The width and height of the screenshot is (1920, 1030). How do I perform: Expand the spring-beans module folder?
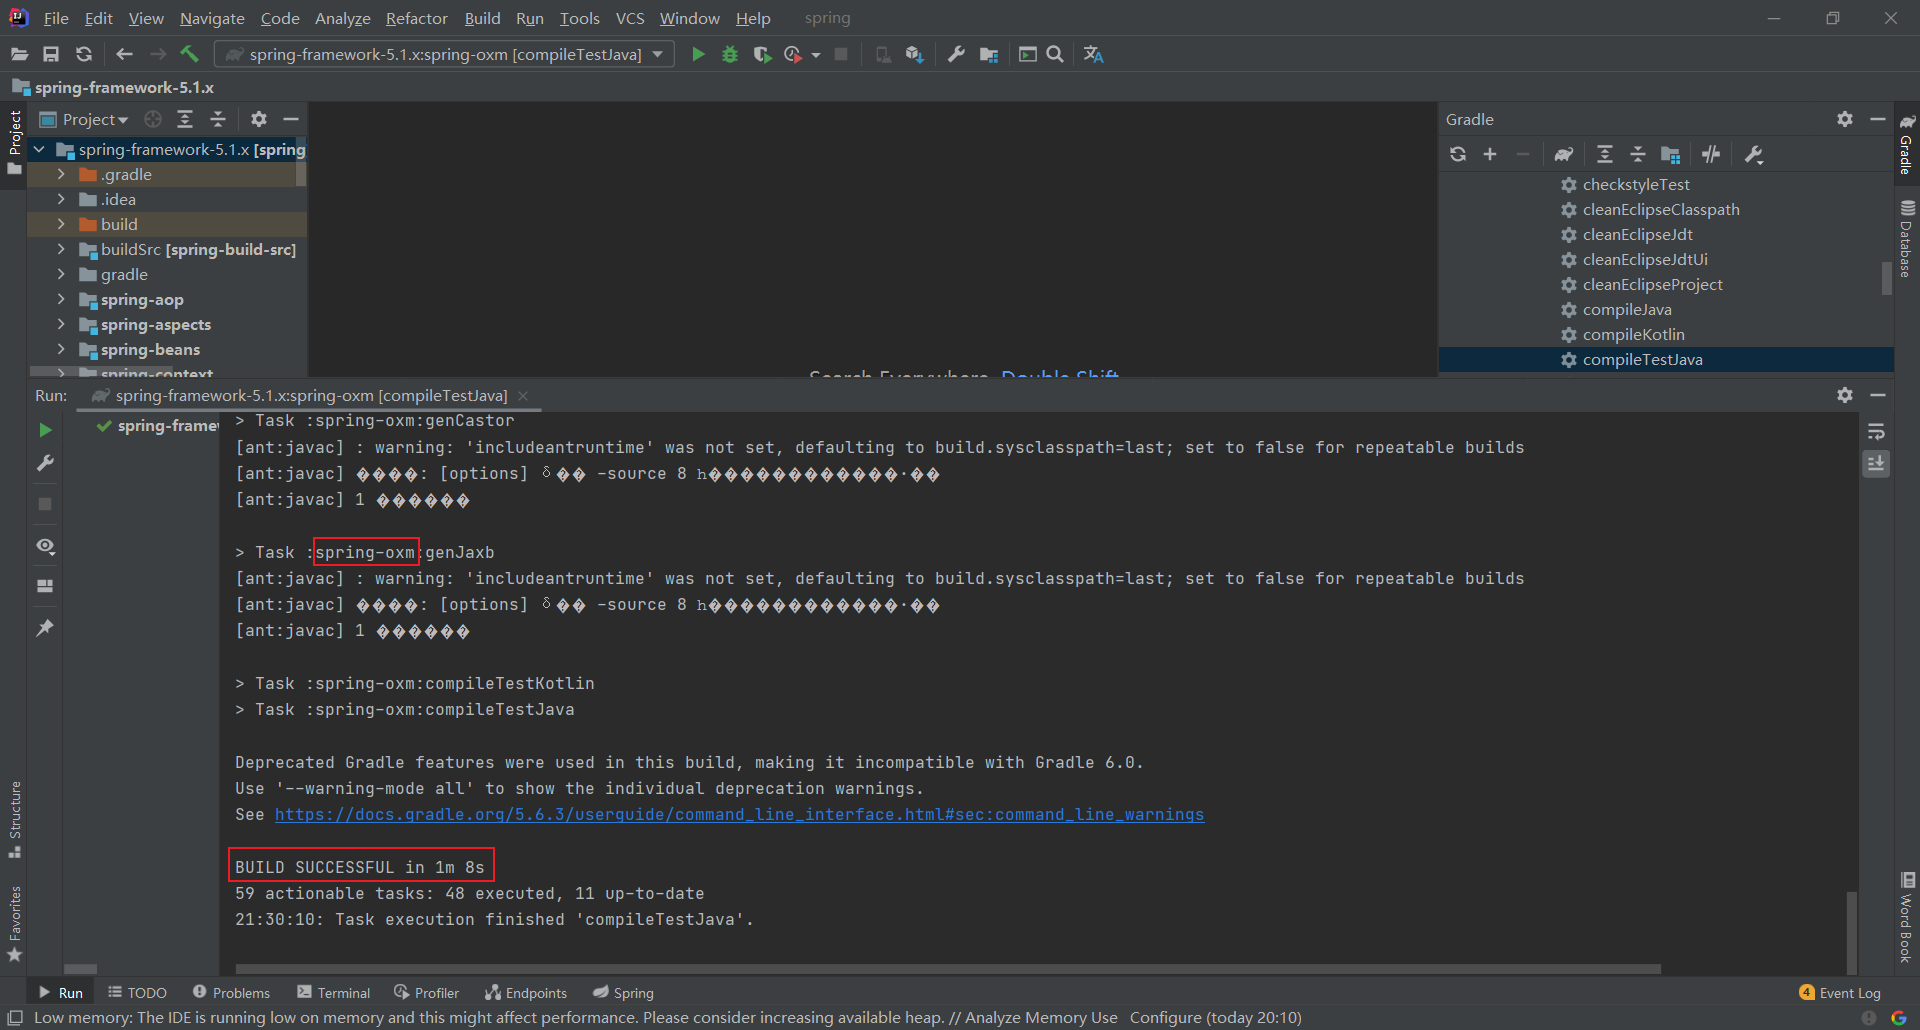(x=61, y=350)
